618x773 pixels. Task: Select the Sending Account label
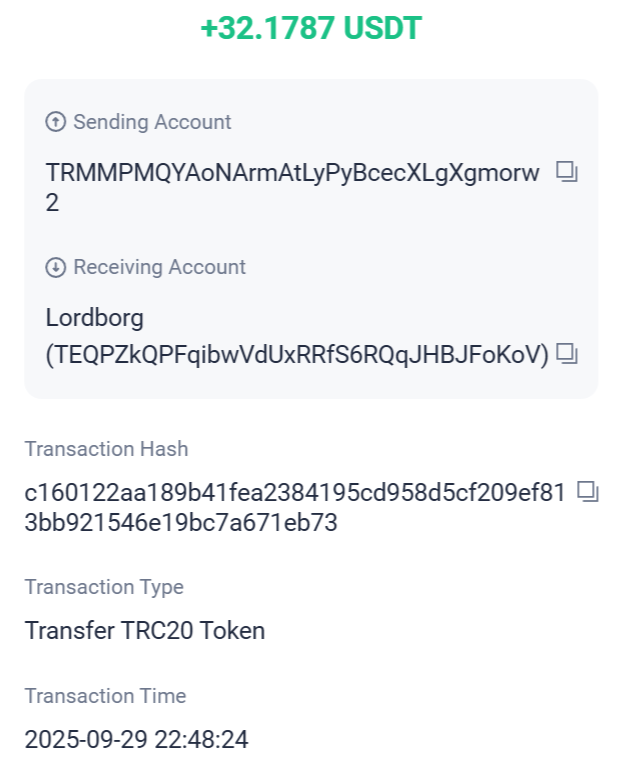coord(152,122)
